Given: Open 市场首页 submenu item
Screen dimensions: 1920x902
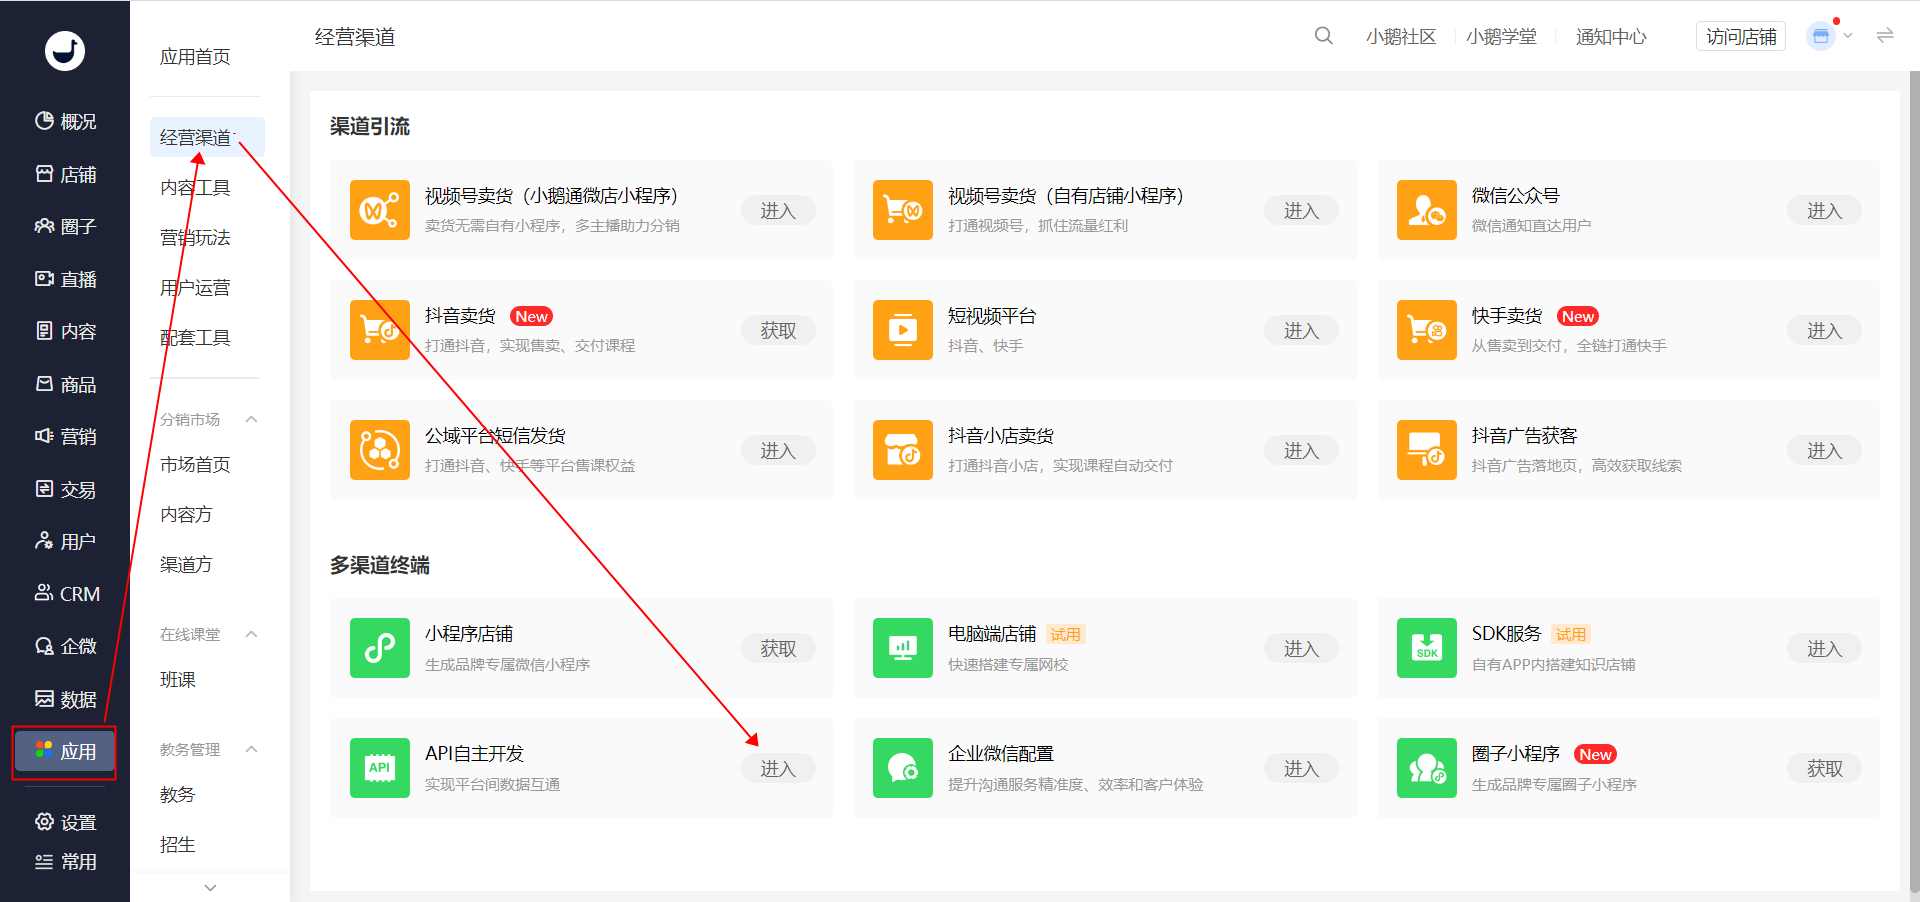Looking at the screenshot, I should (195, 464).
